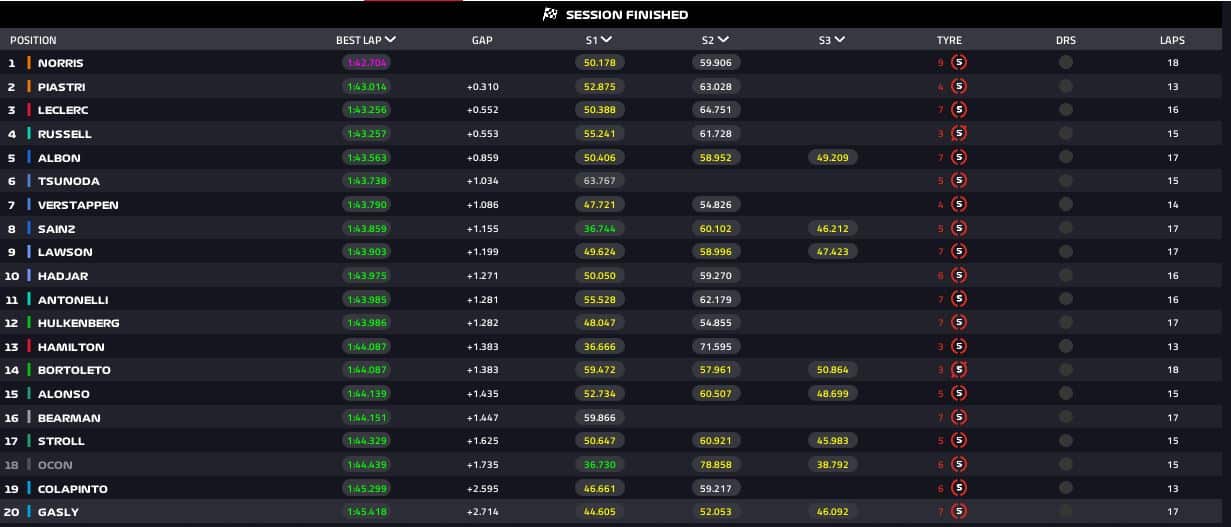1231x527 pixels.
Task: Click the DRS column header
Action: tap(1066, 41)
